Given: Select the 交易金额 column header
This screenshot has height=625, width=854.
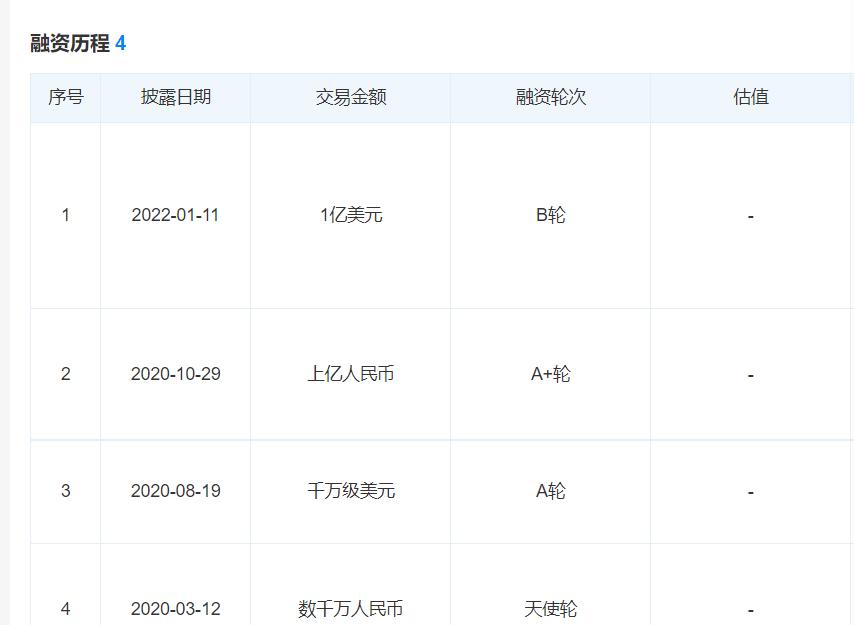Looking at the screenshot, I should pos(351,97).
